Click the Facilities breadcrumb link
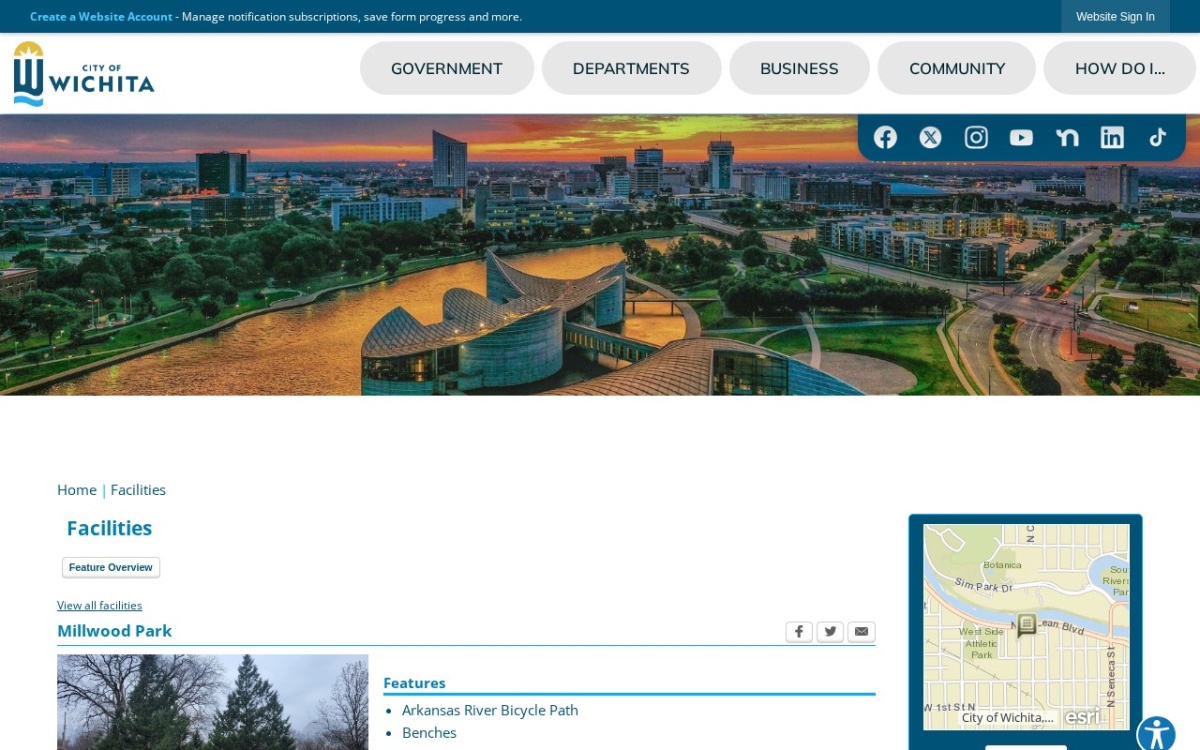 [138, 490]
